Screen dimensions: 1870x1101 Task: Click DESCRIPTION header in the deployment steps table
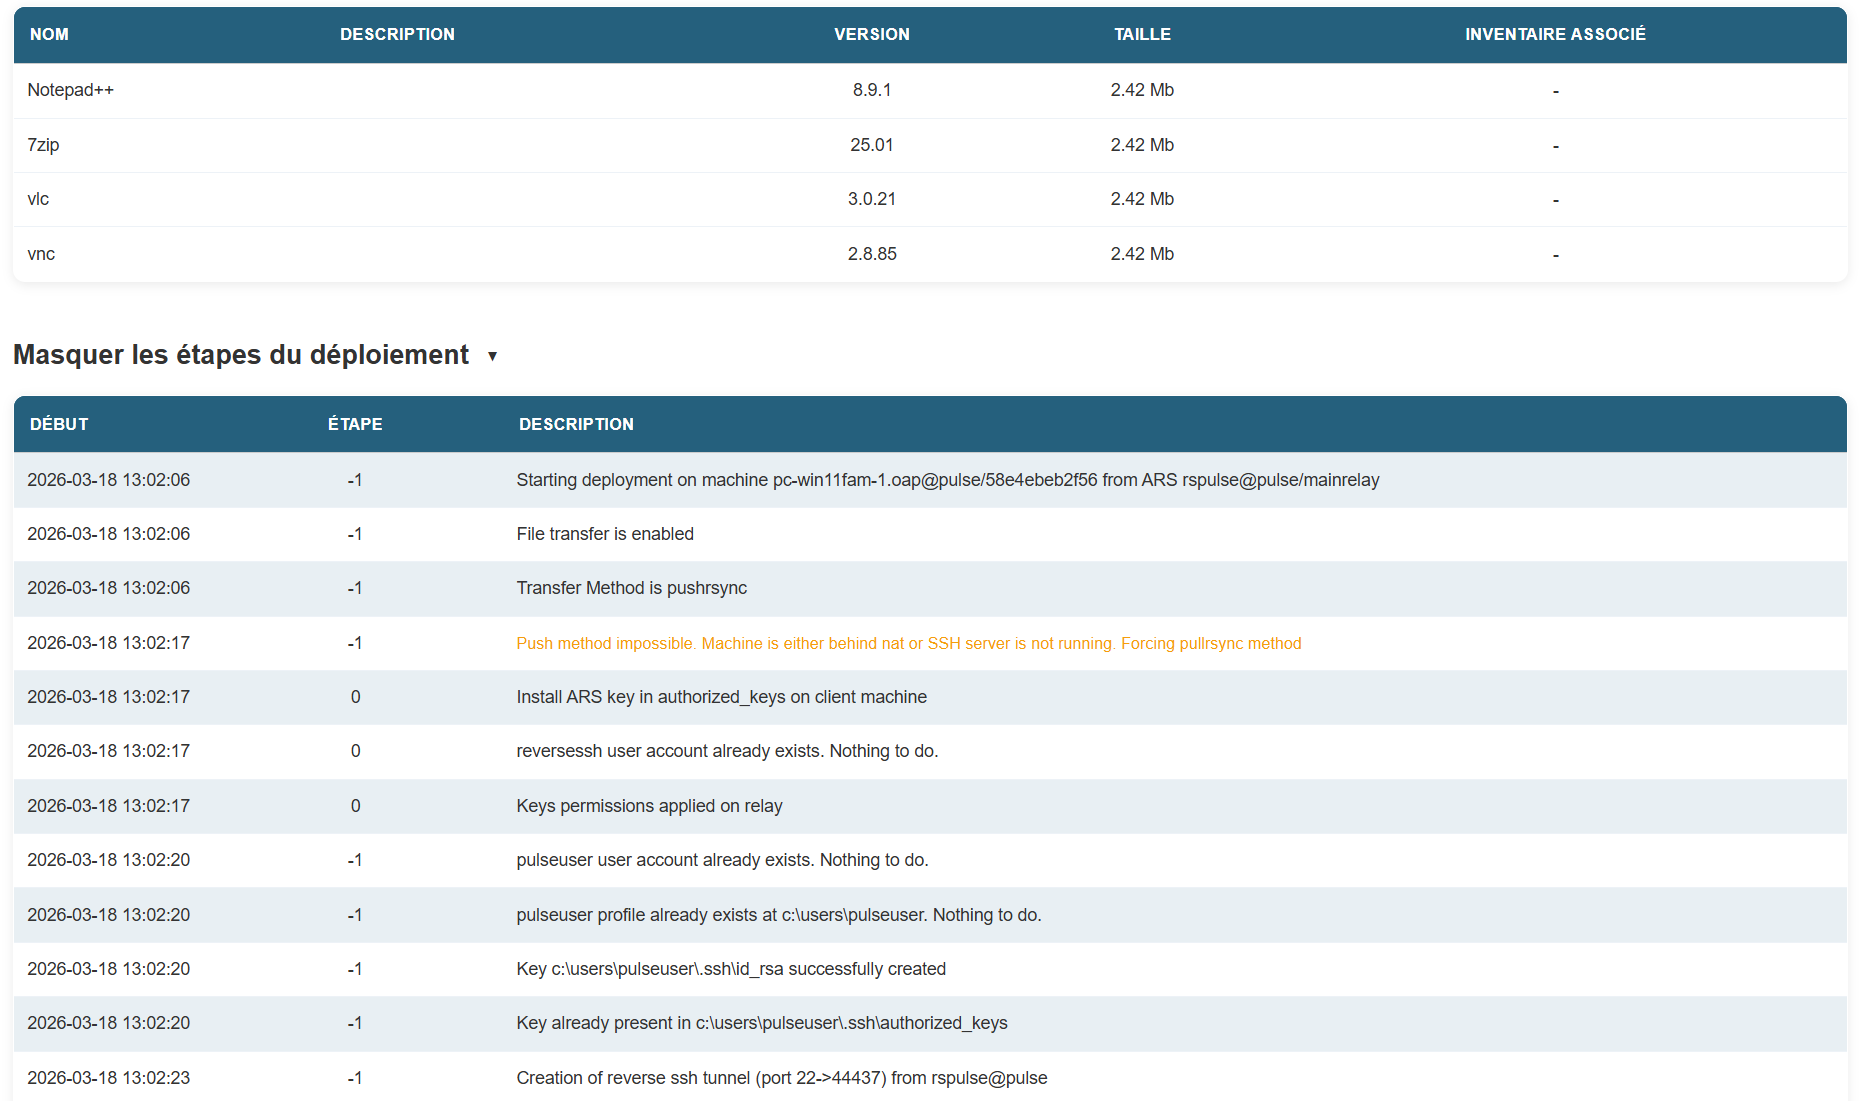[x=576, y=424]
